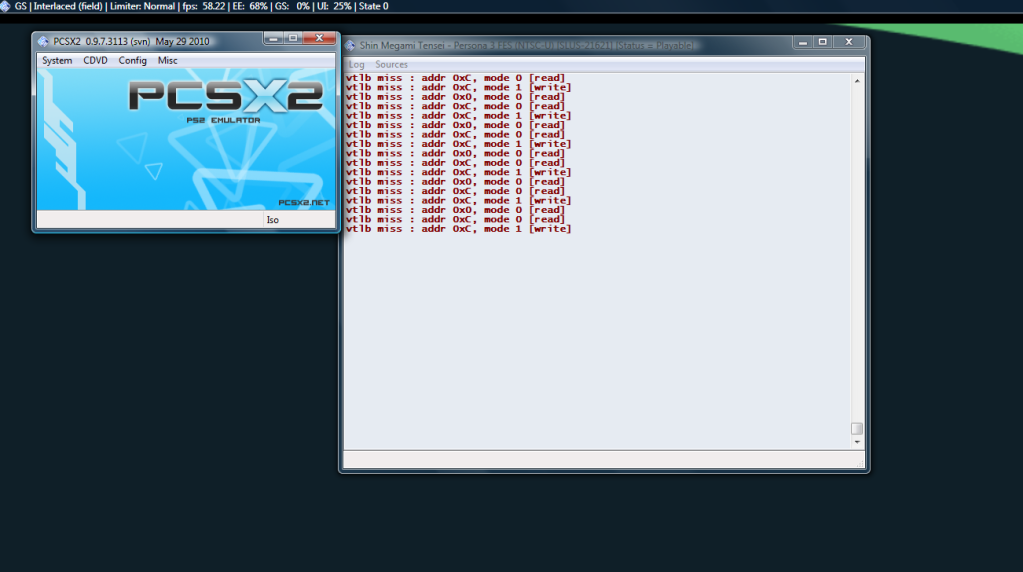This screenshot has height=572, width=1023.
Task: Click console window resize grip corner
Action: click(860, 463)
